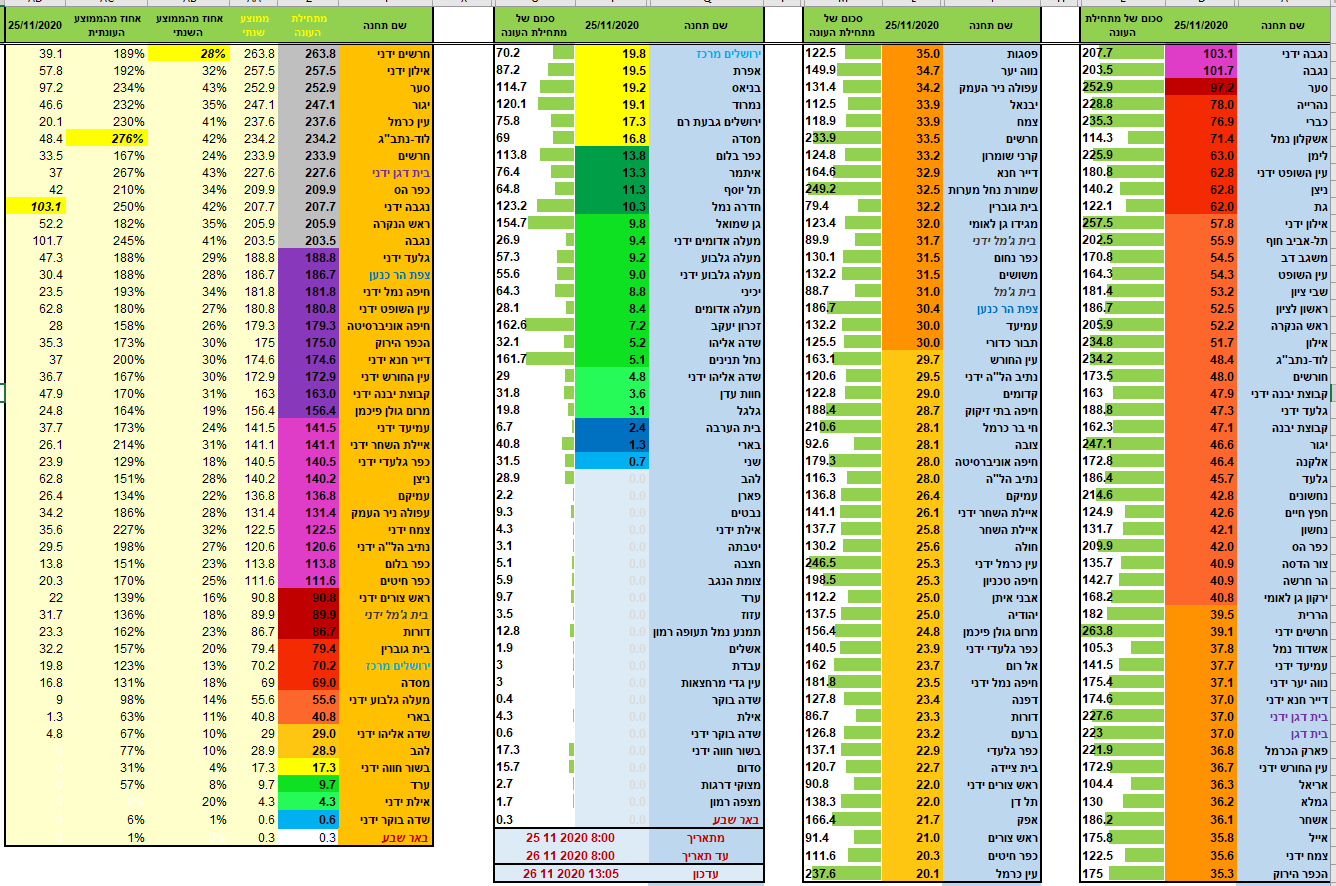
Task: Click the 249.2 data bar cell
Action: [x=840, y=189]
